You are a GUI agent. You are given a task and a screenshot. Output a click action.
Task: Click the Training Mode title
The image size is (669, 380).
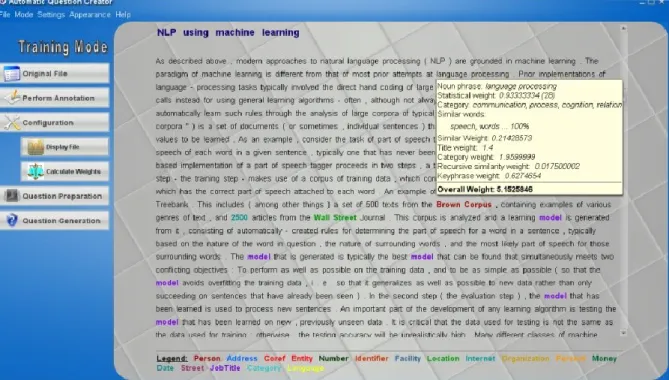coord(63,47)
